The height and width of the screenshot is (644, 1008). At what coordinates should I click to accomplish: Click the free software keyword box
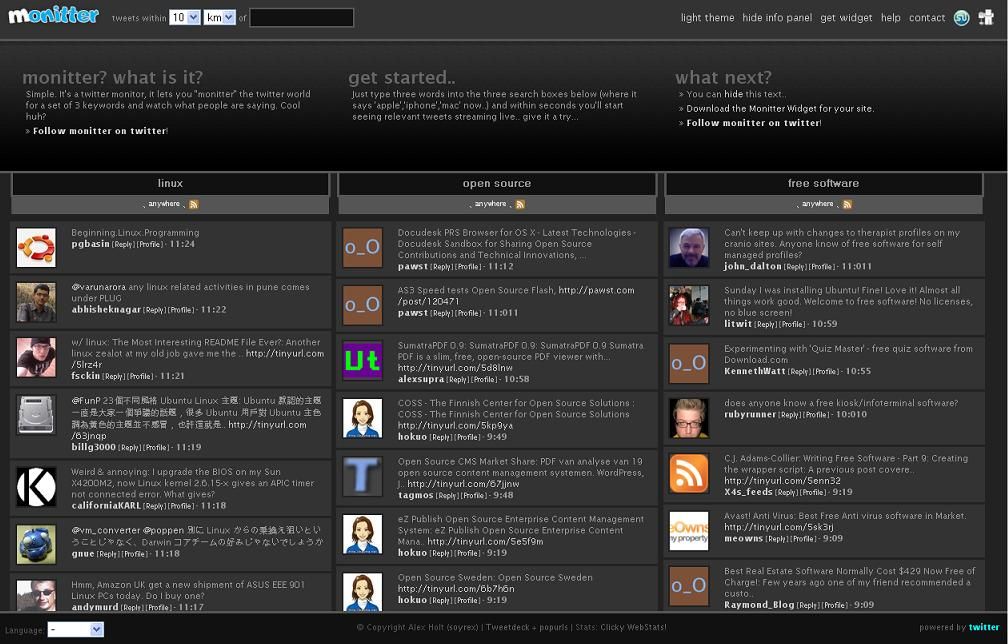coord(824,184)
